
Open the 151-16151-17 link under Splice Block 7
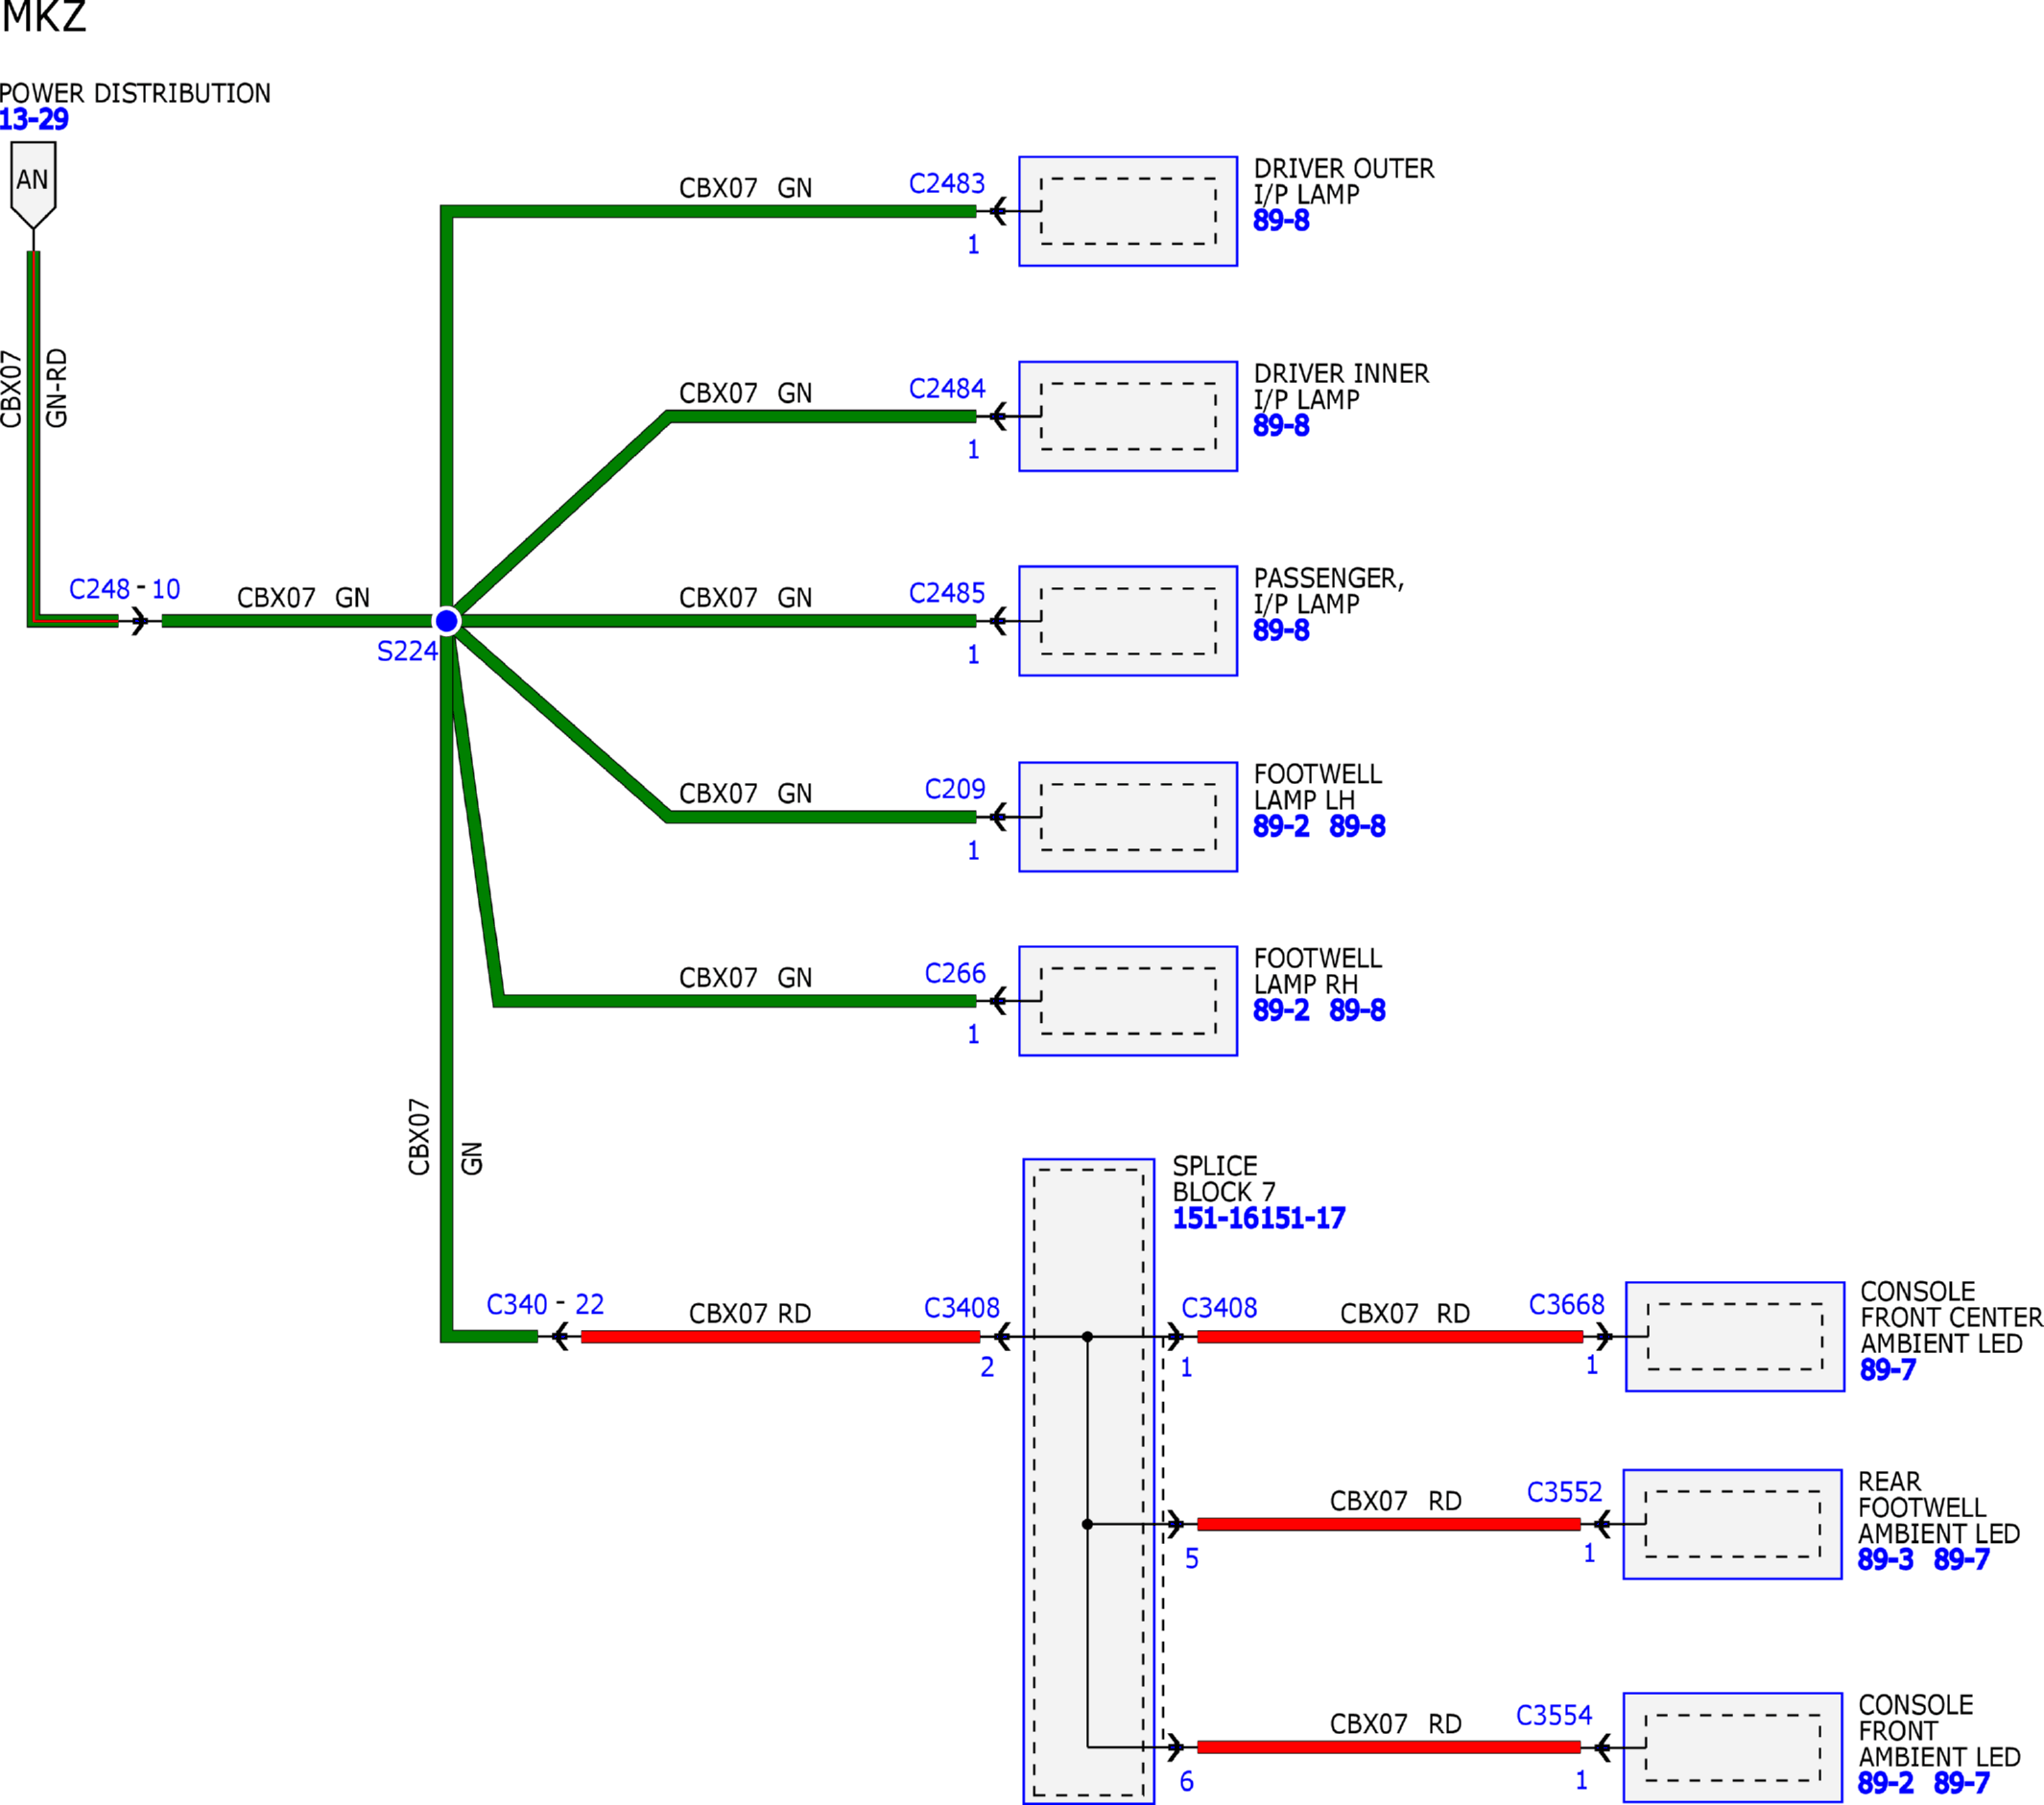(x=1259, y=1218)
